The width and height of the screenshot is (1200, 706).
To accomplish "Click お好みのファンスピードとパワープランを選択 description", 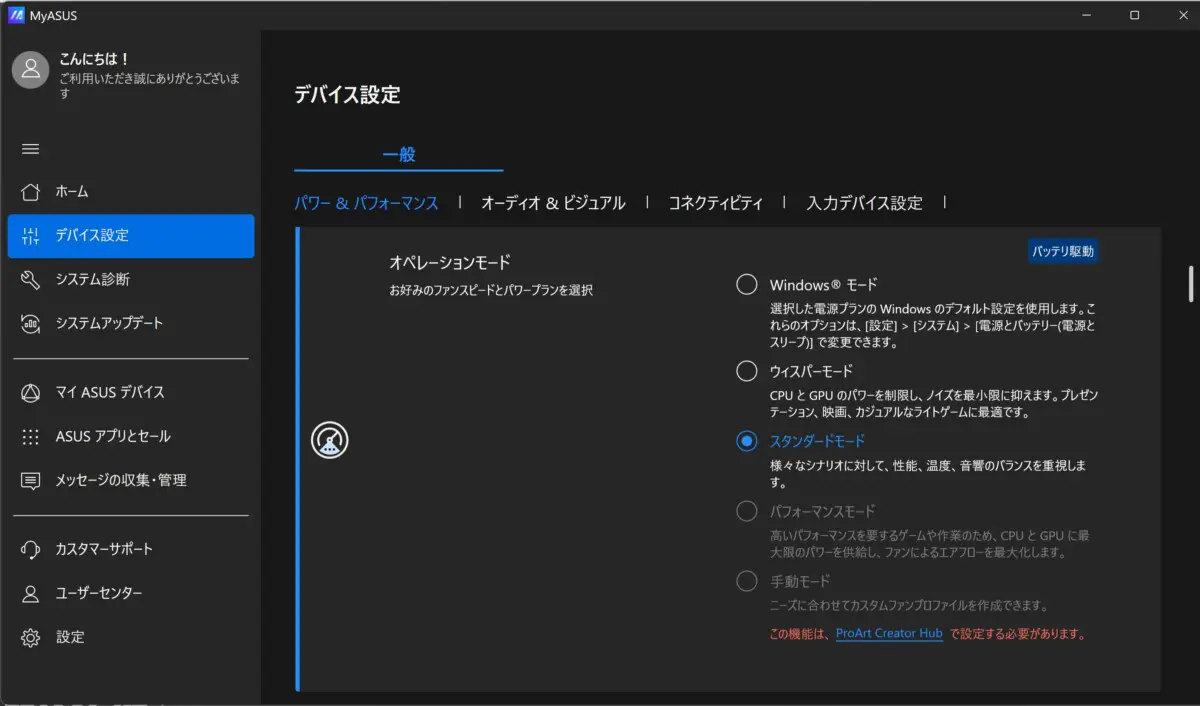I will click(x=491, y=291).
